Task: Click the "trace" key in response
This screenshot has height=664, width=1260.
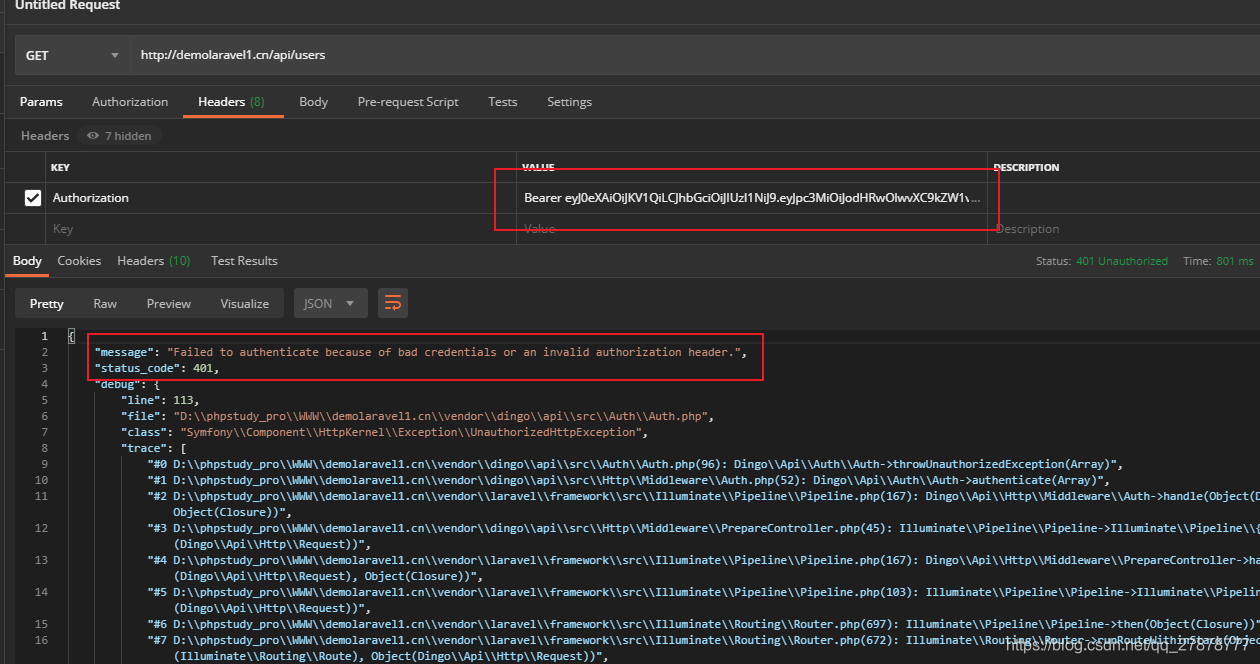Action: (143, 448)
